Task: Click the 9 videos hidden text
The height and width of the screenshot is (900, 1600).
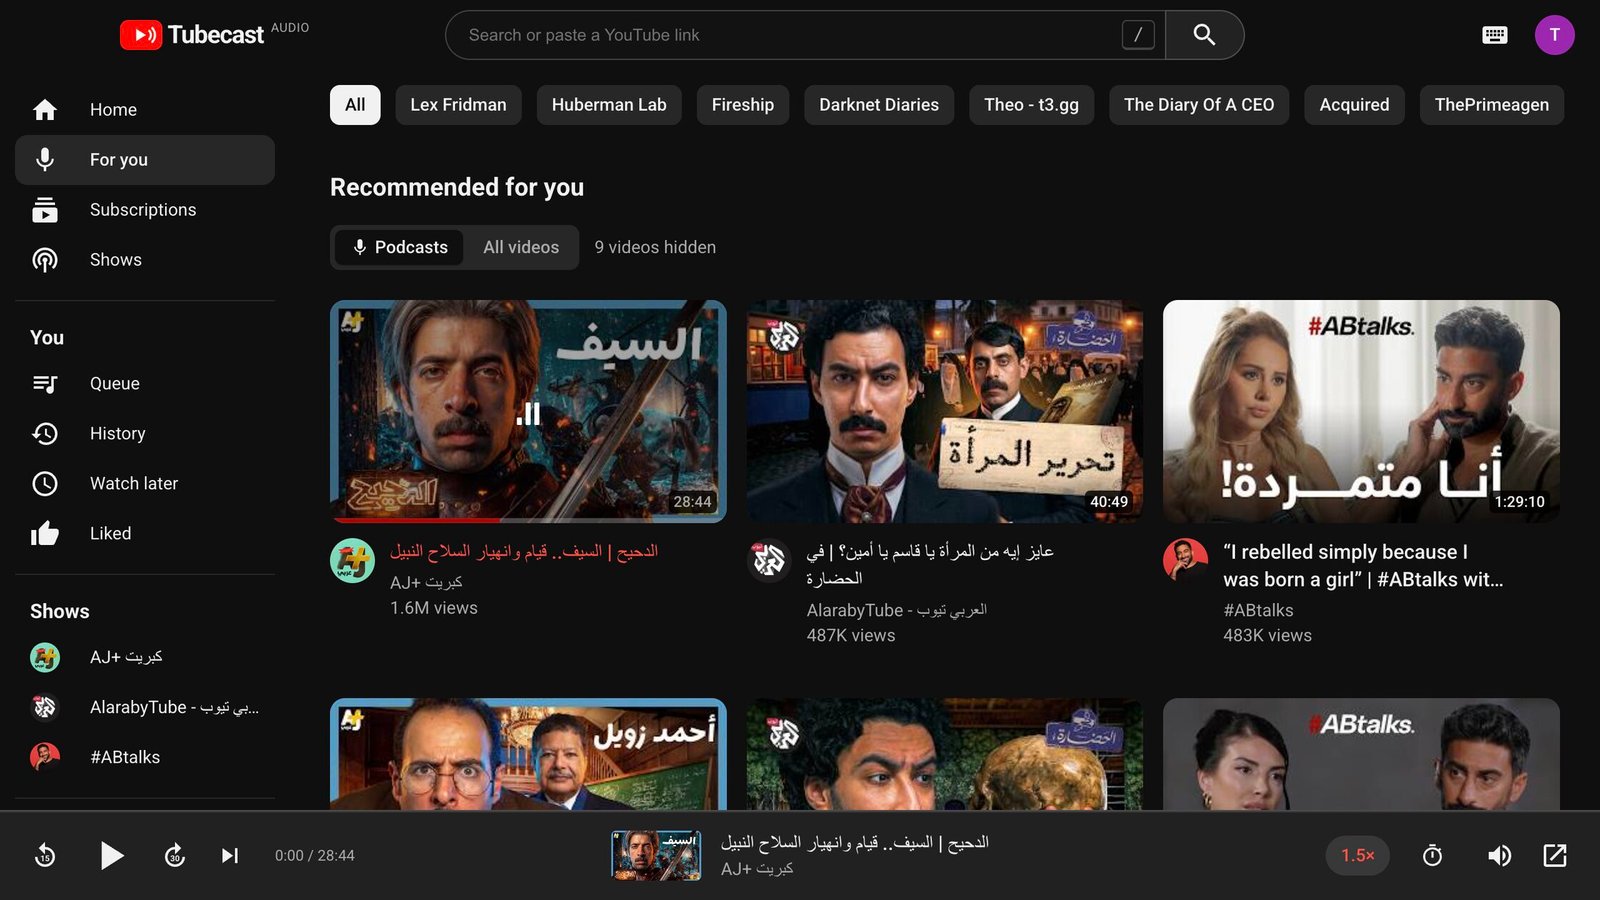Action: pos(655,247)
